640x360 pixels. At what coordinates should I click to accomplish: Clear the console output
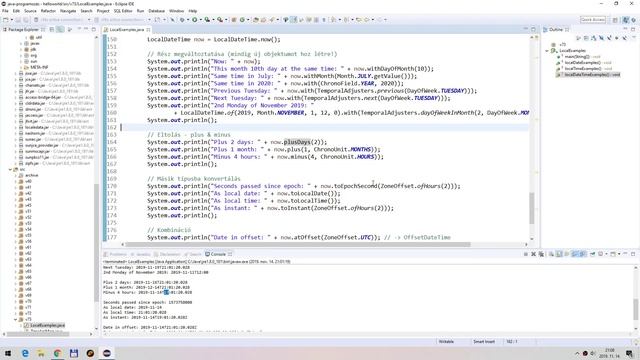pyautogui.click(x=551, y=254)
